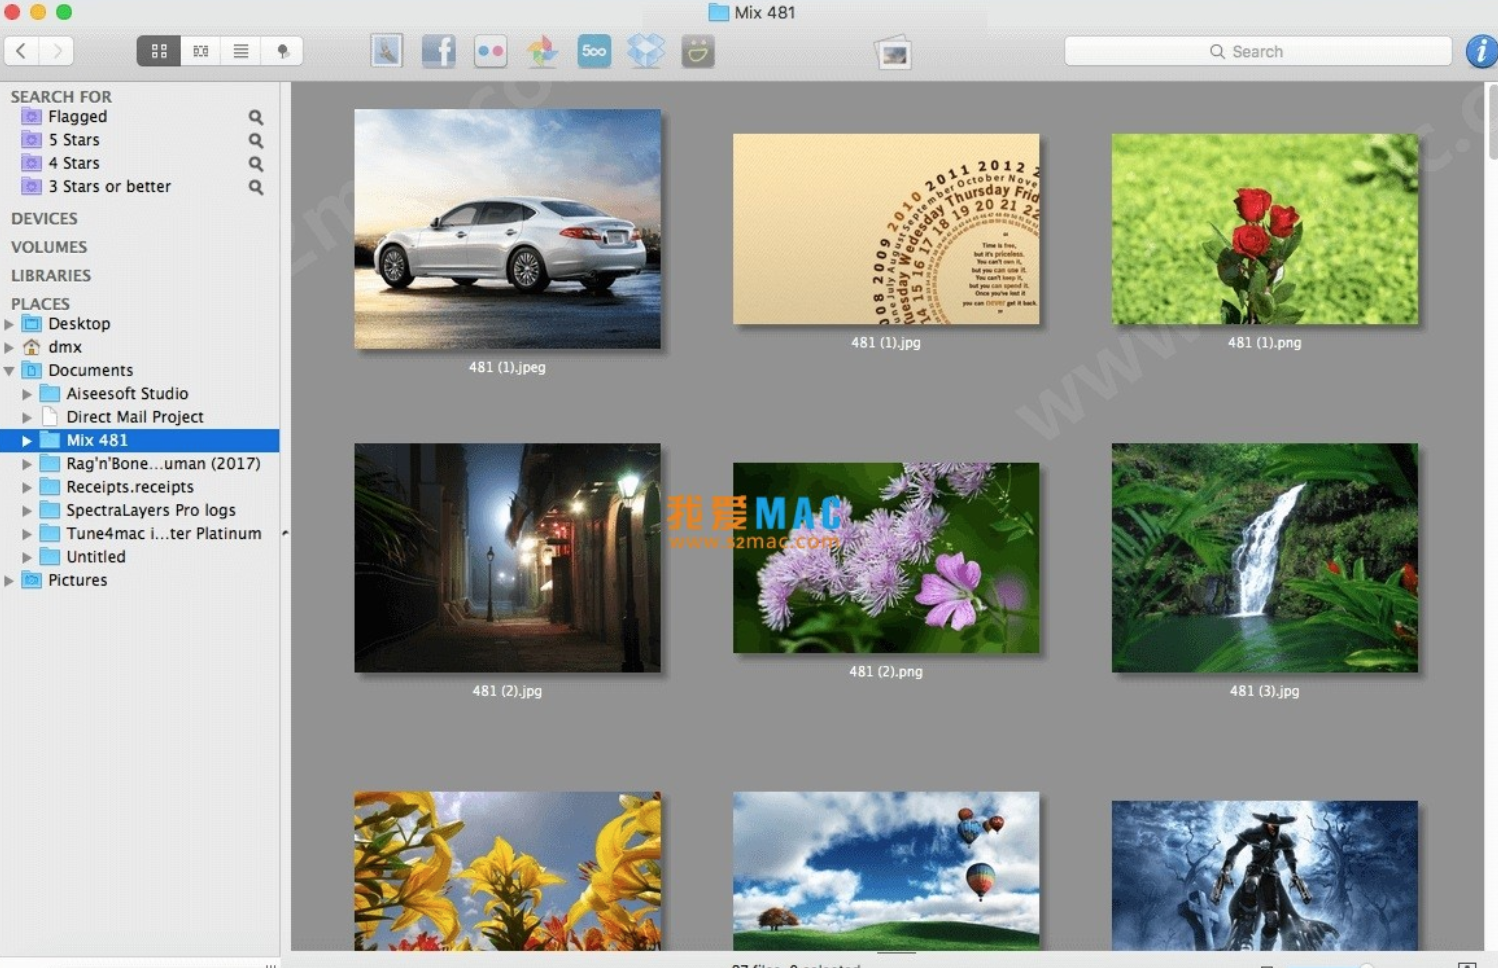Open the Aiseesoft Studio folder
This screenshot has height=968, width=1498.
127,394
